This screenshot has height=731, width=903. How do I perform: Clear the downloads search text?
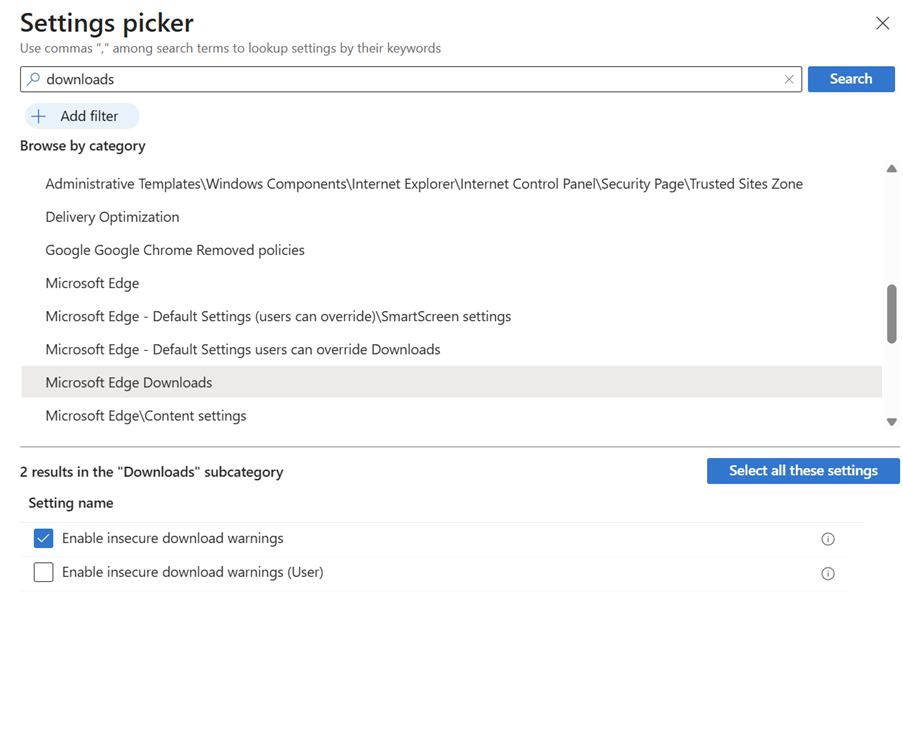point(789,79)
